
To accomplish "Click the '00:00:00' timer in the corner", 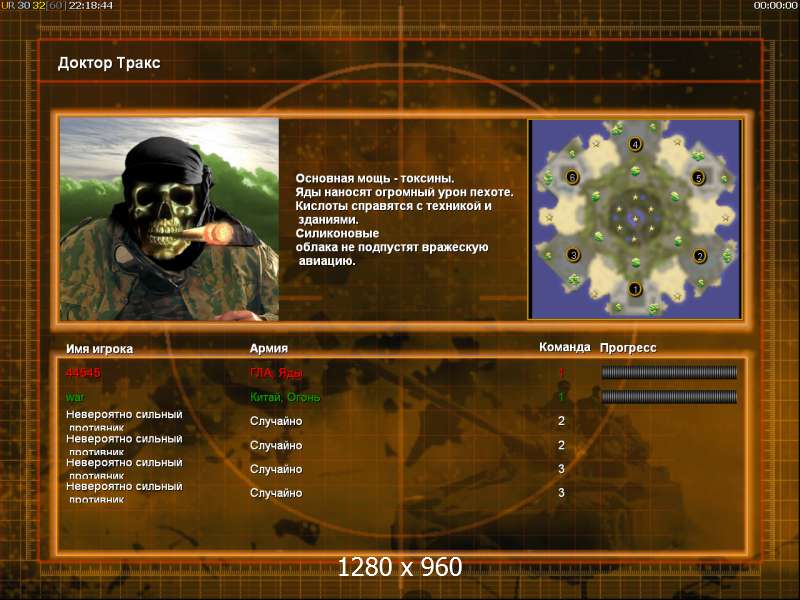I will 776,5.
